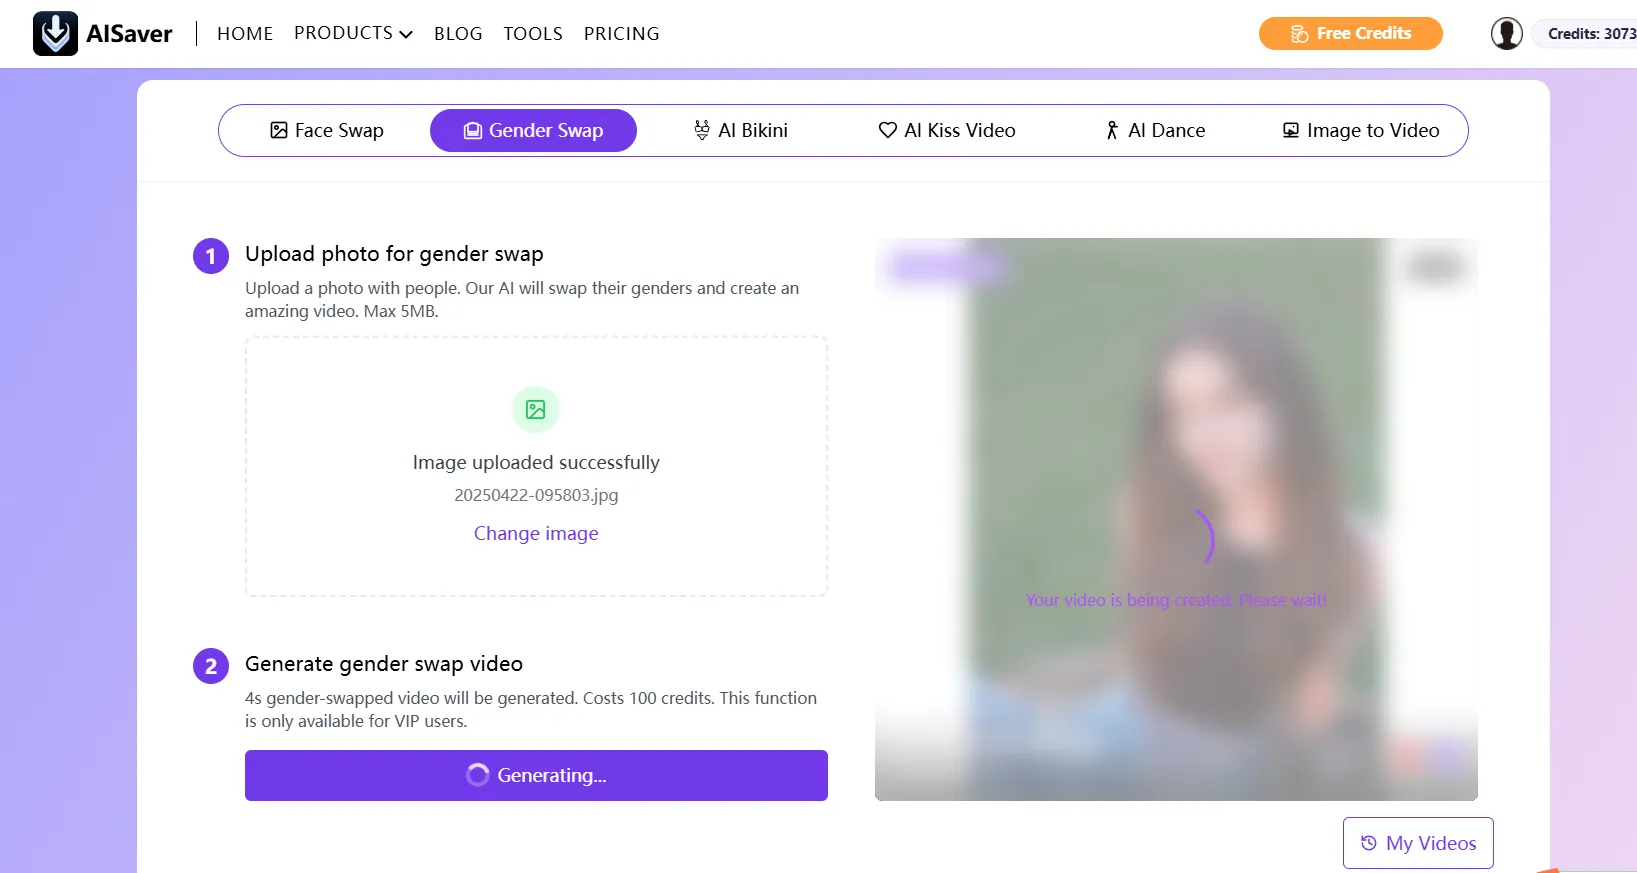Click the Face Swap tab
Image resolution: width=1637 pixels, height=873 pixels.
(x=327, y=130)
